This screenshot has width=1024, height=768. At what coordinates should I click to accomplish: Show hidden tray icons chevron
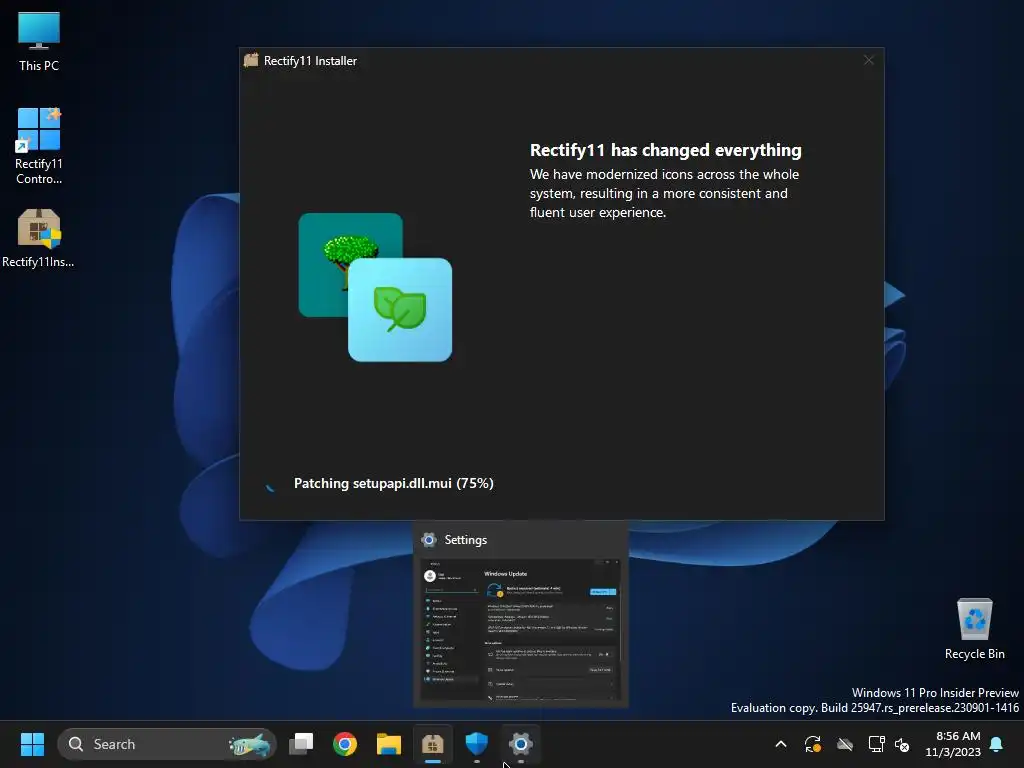780,744
